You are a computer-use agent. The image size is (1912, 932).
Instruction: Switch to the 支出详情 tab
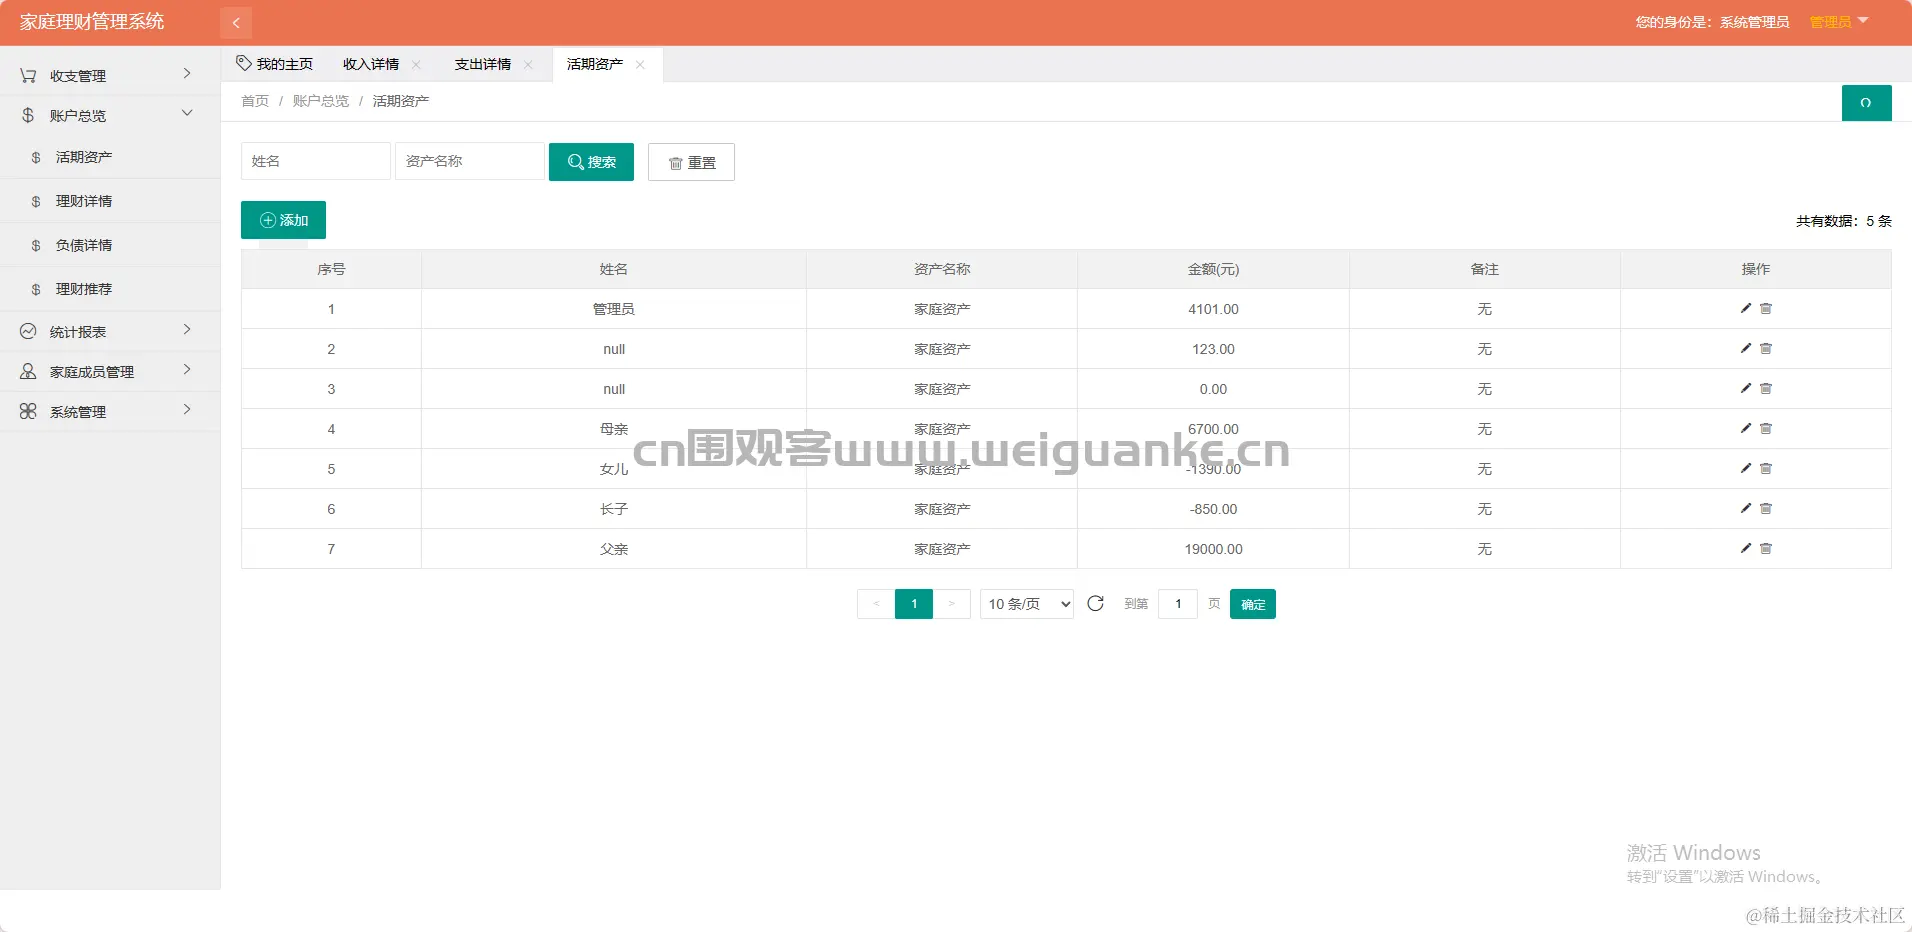[x=483, y=64]
